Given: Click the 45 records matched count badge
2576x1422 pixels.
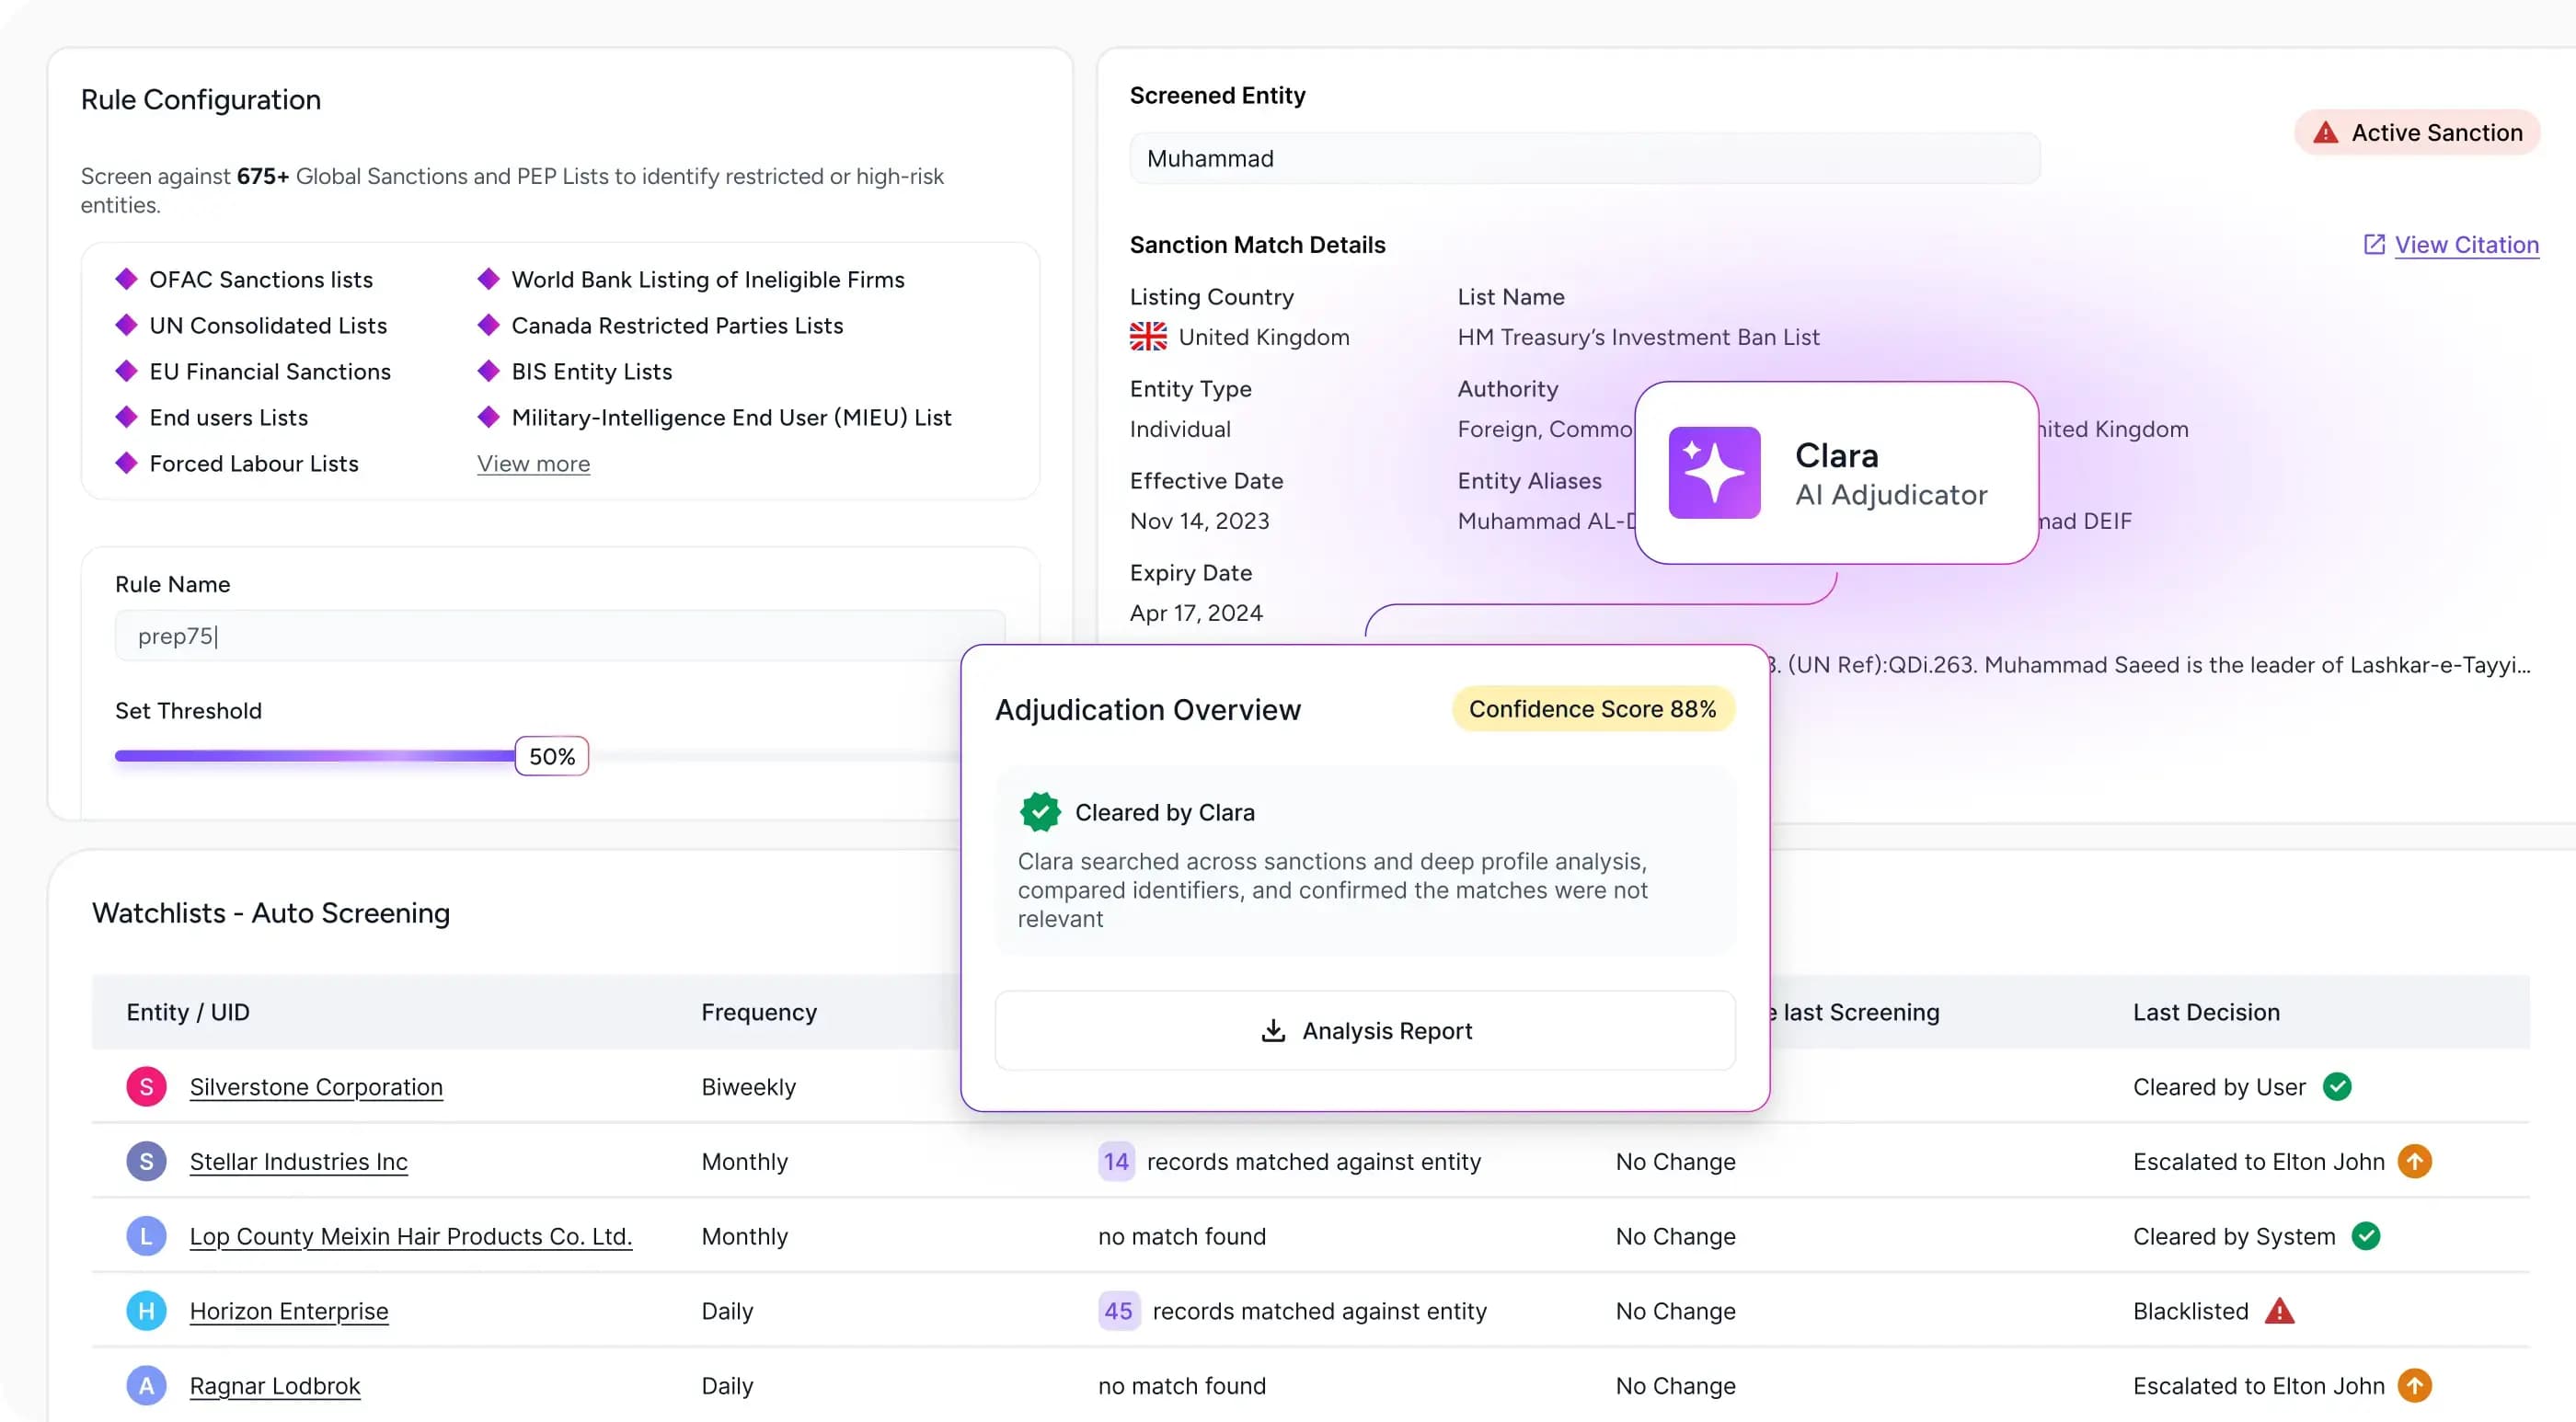Looking at the screenshot, I should pyautogui.click(x=1118, y=1311).
